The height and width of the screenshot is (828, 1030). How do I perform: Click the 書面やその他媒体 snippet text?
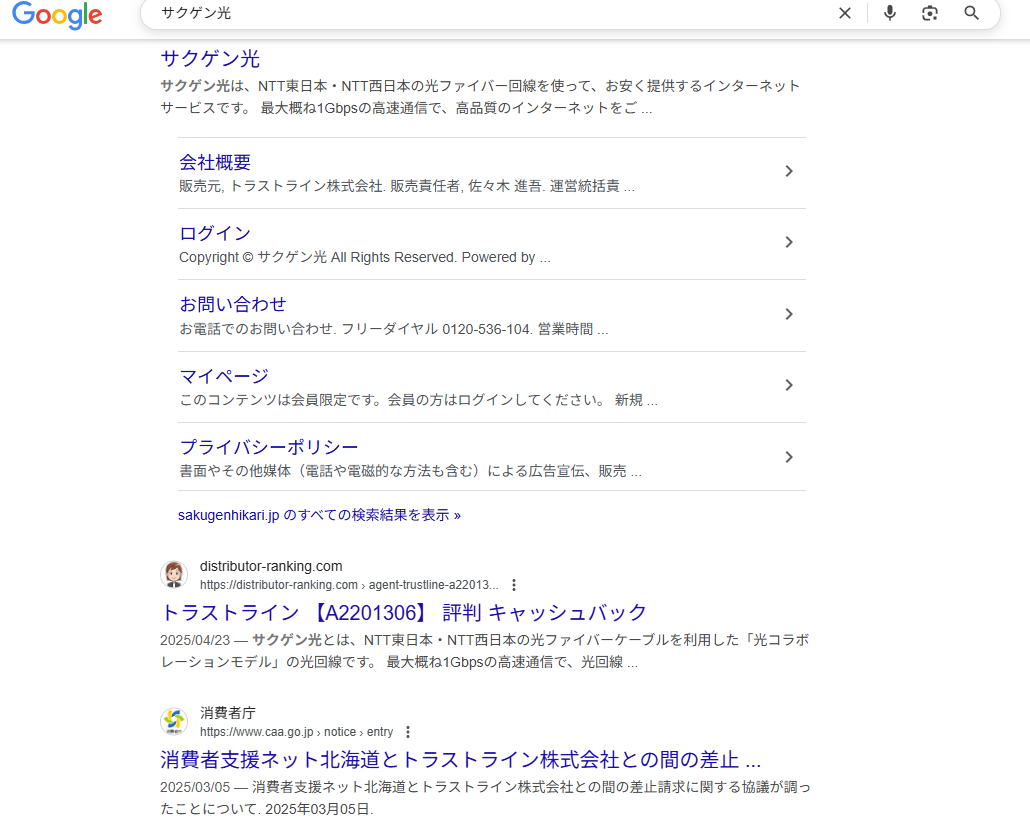click(x=410, y=471)
